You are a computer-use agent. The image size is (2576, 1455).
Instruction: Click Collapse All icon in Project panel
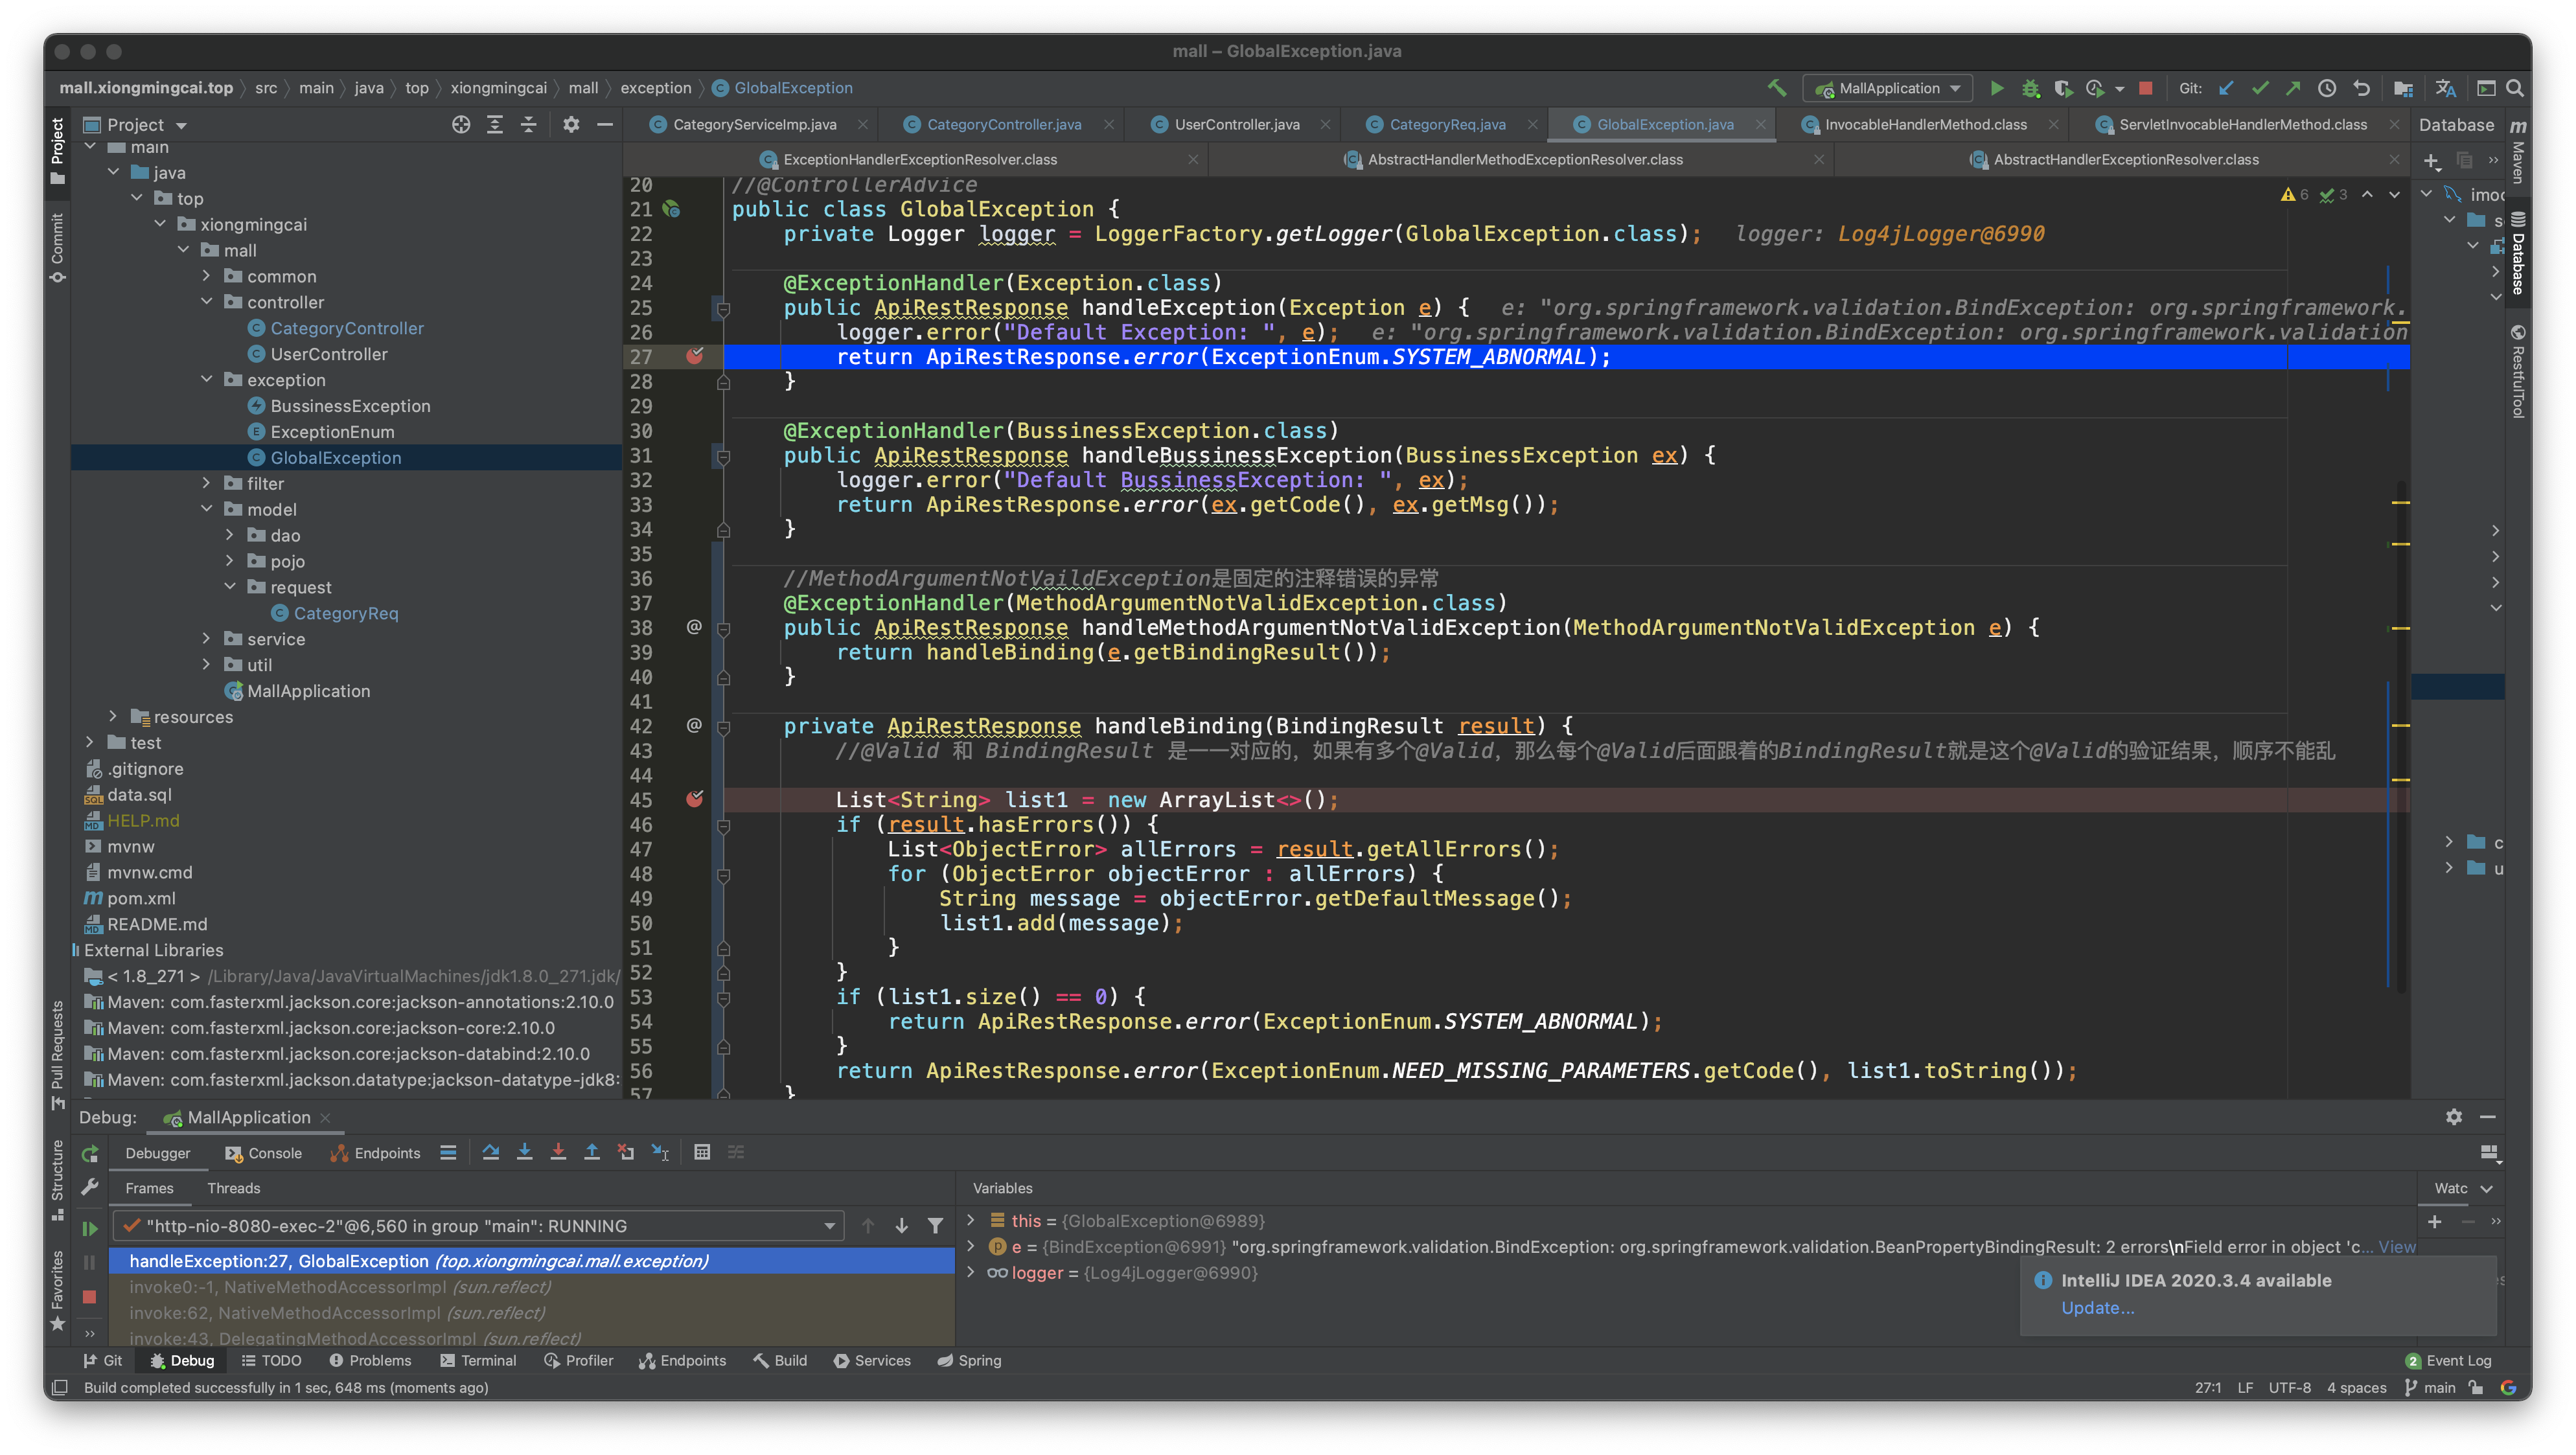point(528,124)
